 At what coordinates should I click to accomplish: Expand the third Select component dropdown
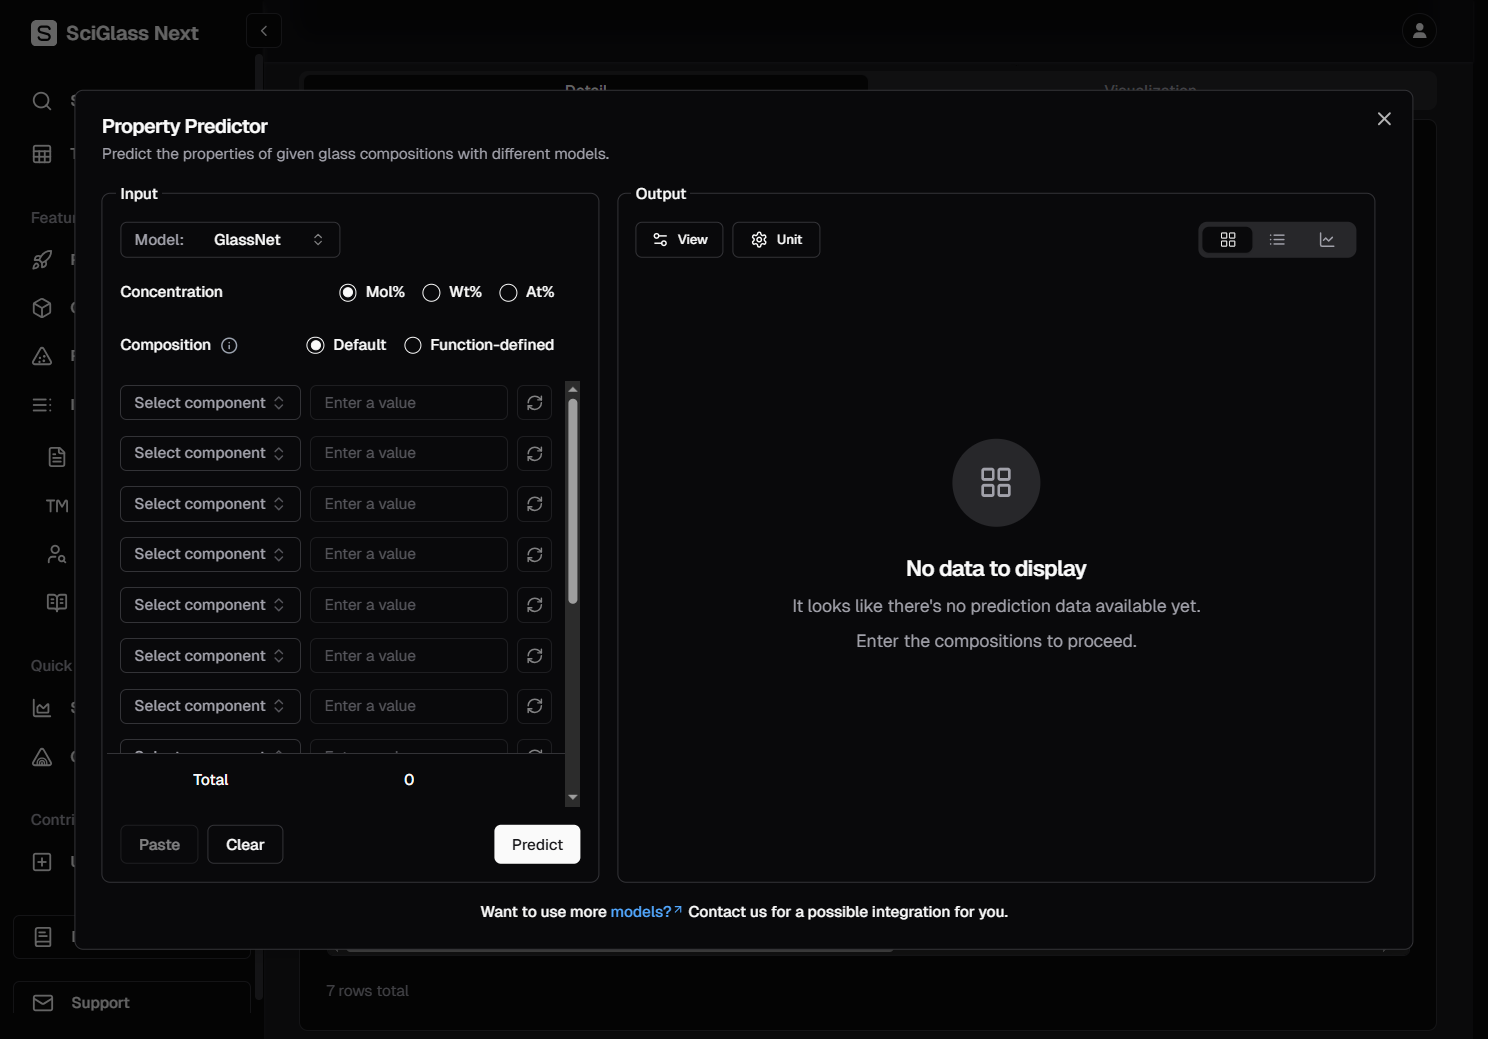click(210, 504)
